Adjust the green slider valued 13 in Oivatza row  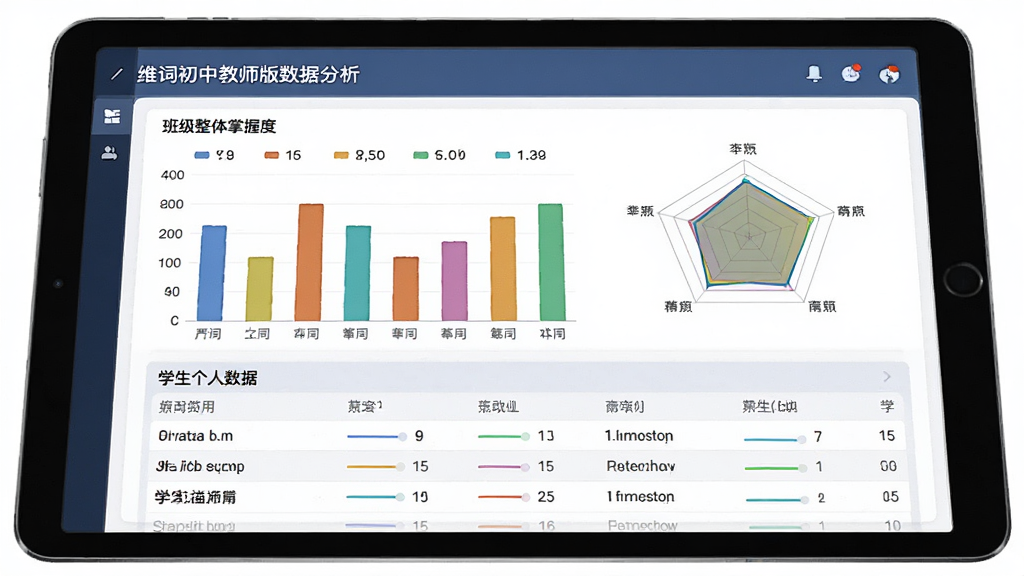[x=504, y=436]
